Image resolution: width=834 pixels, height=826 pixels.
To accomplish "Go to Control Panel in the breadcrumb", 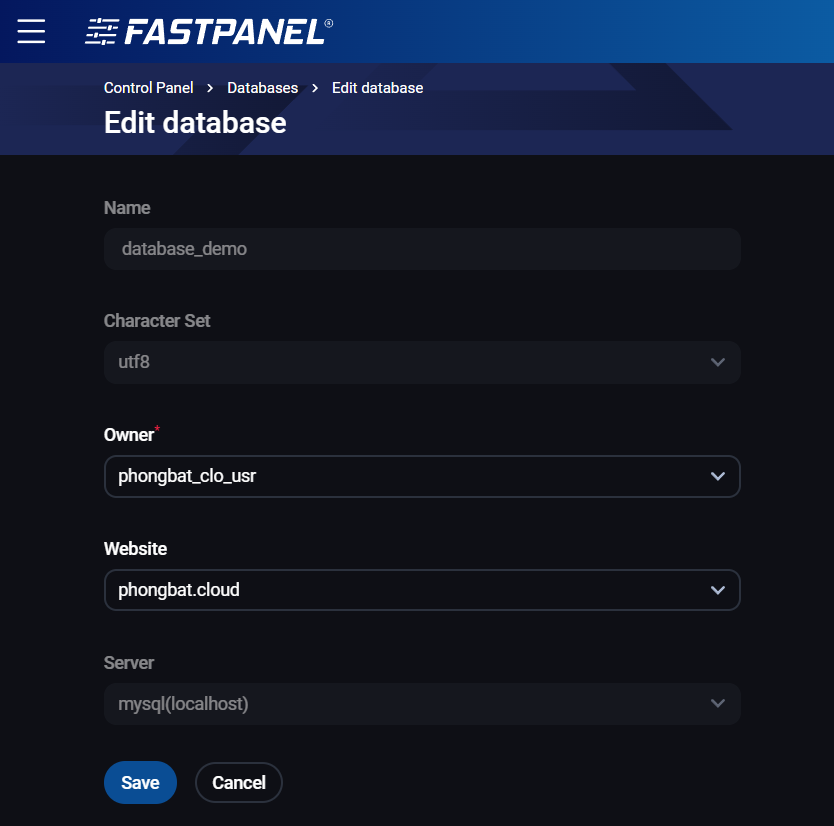I will (x=149, y=88).
